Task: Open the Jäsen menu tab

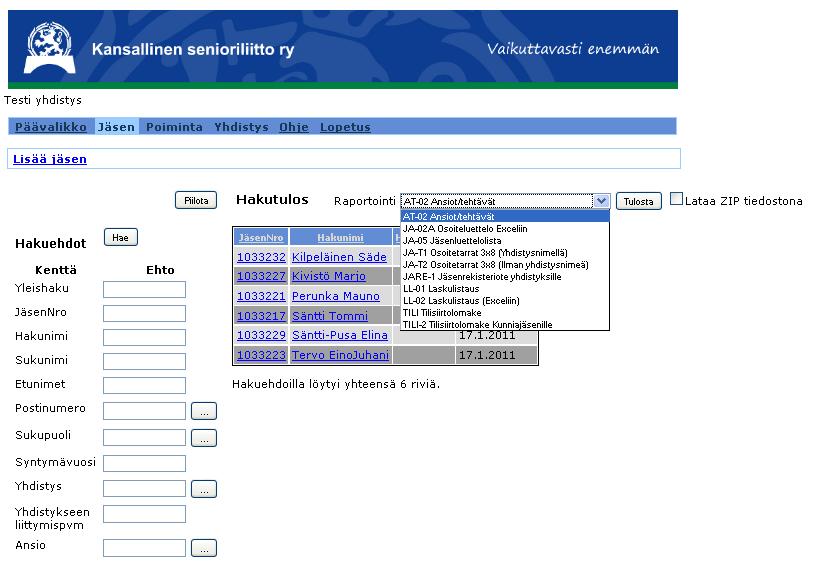Action: 116,127
